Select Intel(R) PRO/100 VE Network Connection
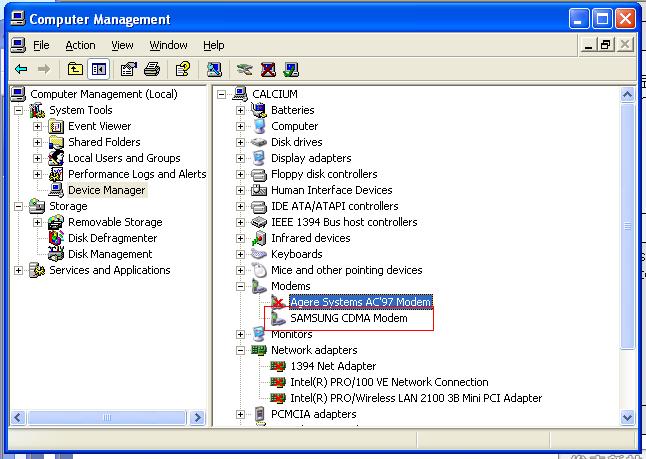 pos(389,382)
